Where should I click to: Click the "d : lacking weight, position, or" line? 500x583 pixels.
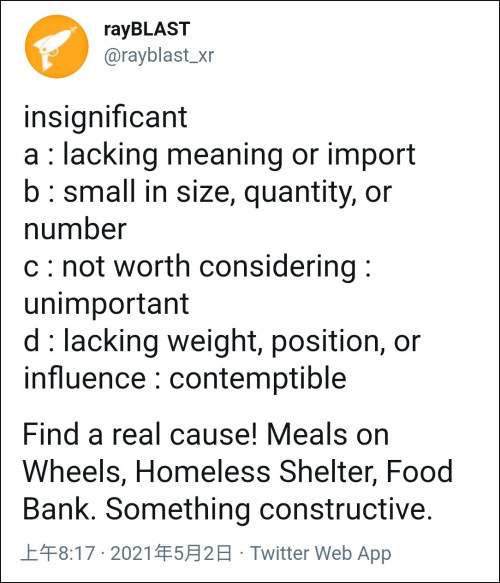pos(222,341)
